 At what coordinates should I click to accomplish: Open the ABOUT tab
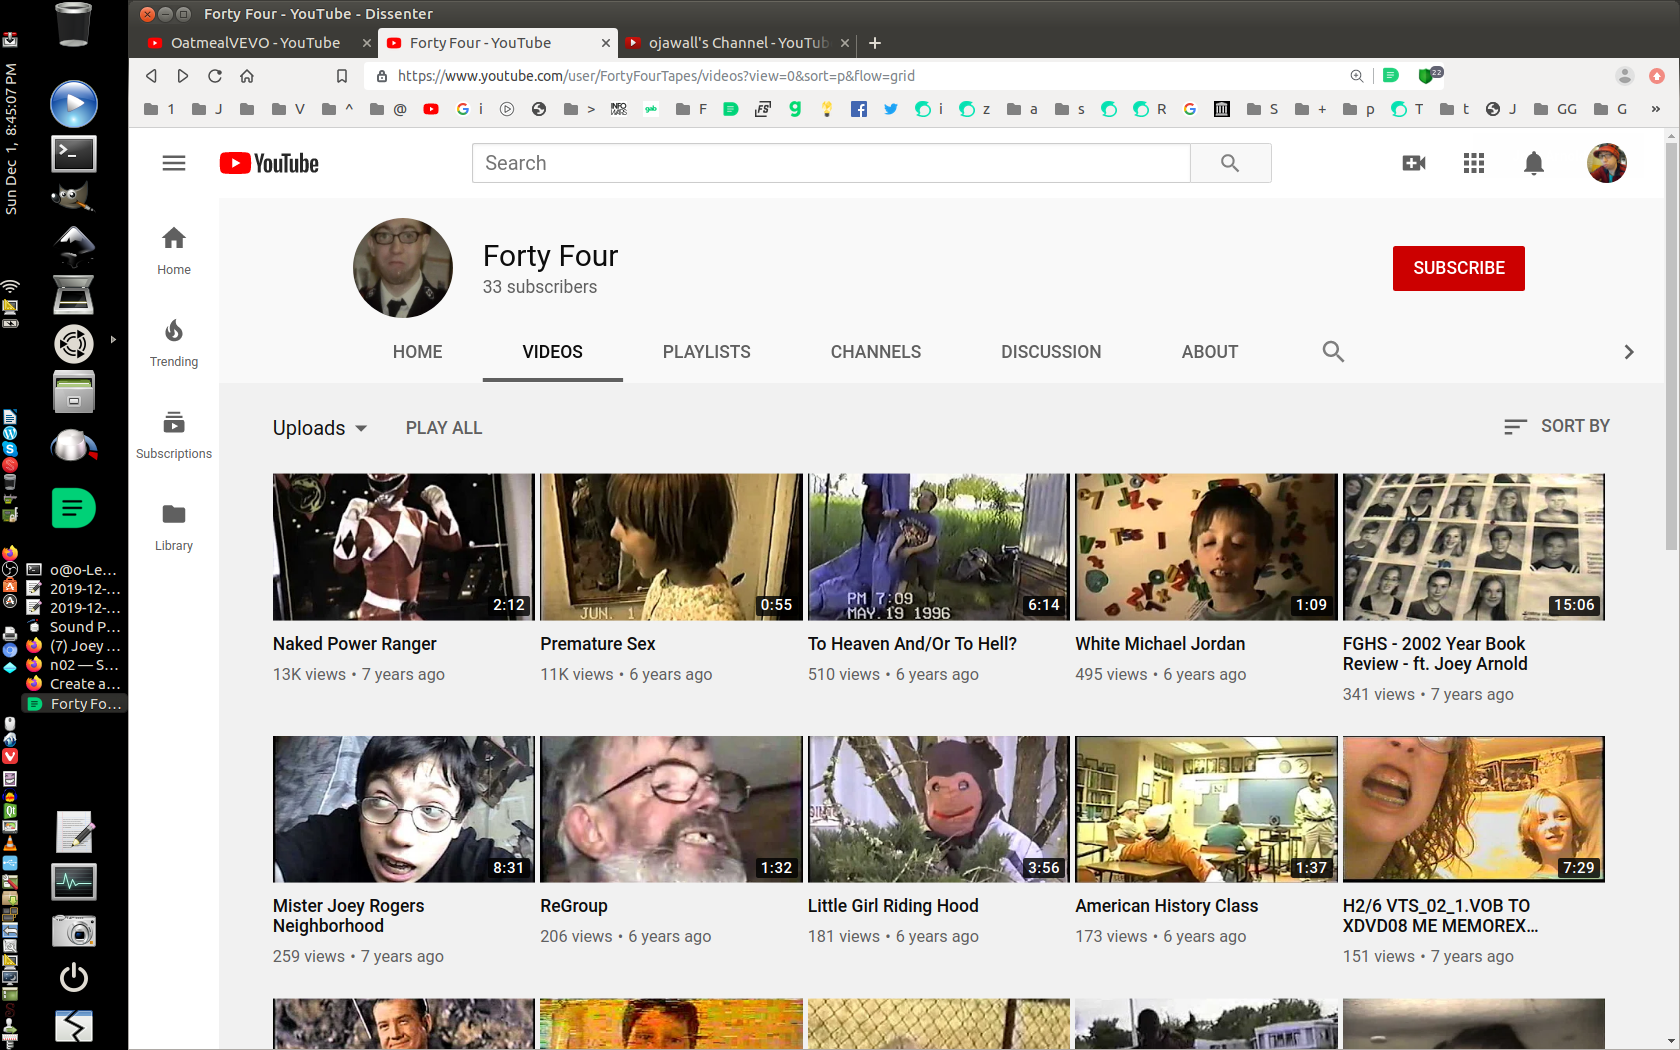point(1210,352)
